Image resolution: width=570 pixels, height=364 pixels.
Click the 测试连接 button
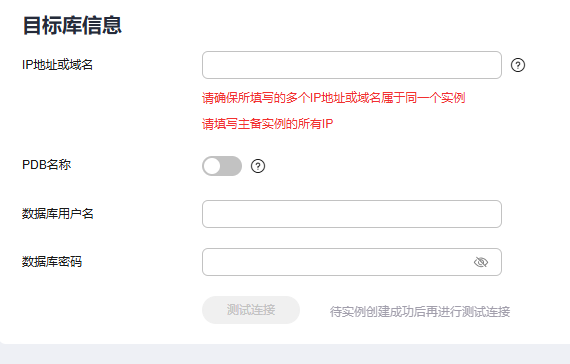click(x=251, y=310)
